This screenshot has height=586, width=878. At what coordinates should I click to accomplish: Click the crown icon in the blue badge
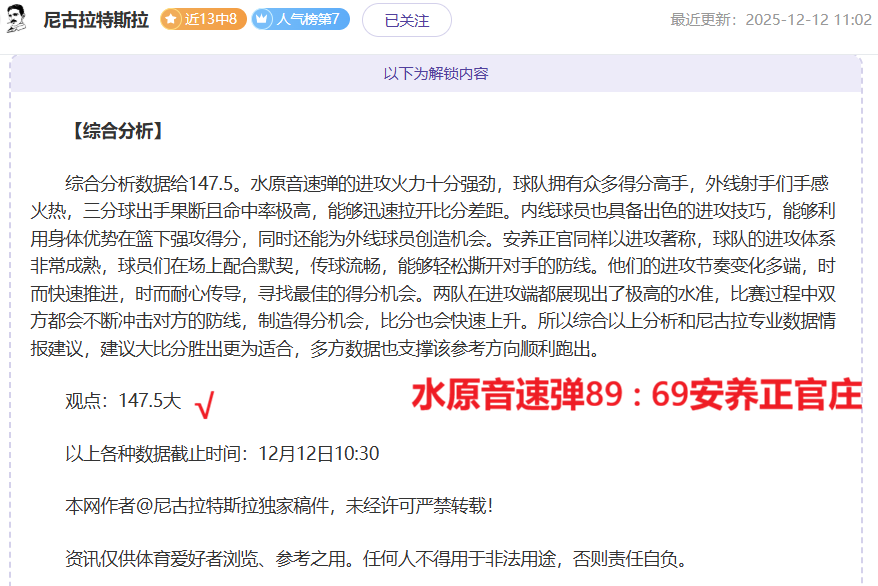(x=263, y=19)
